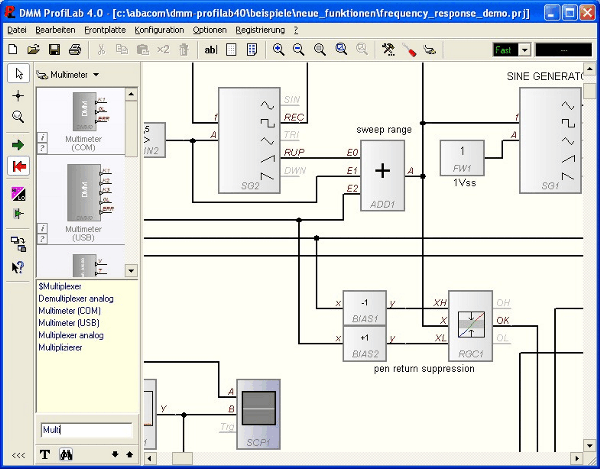Open the Konfiguration menu
Viewport: 600px width, 469px height.
(x=159, y=30)
